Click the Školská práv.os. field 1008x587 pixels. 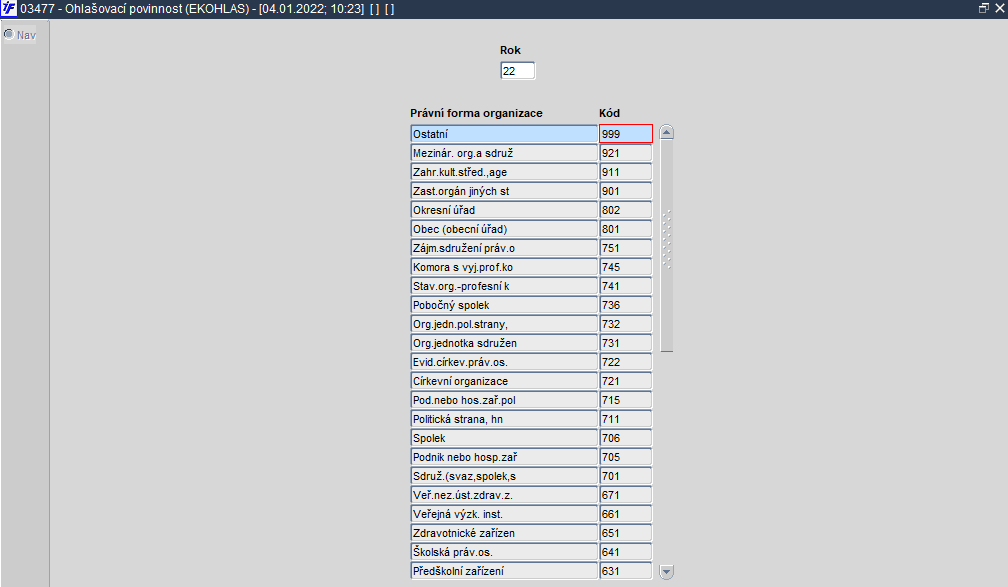point(504,552)
